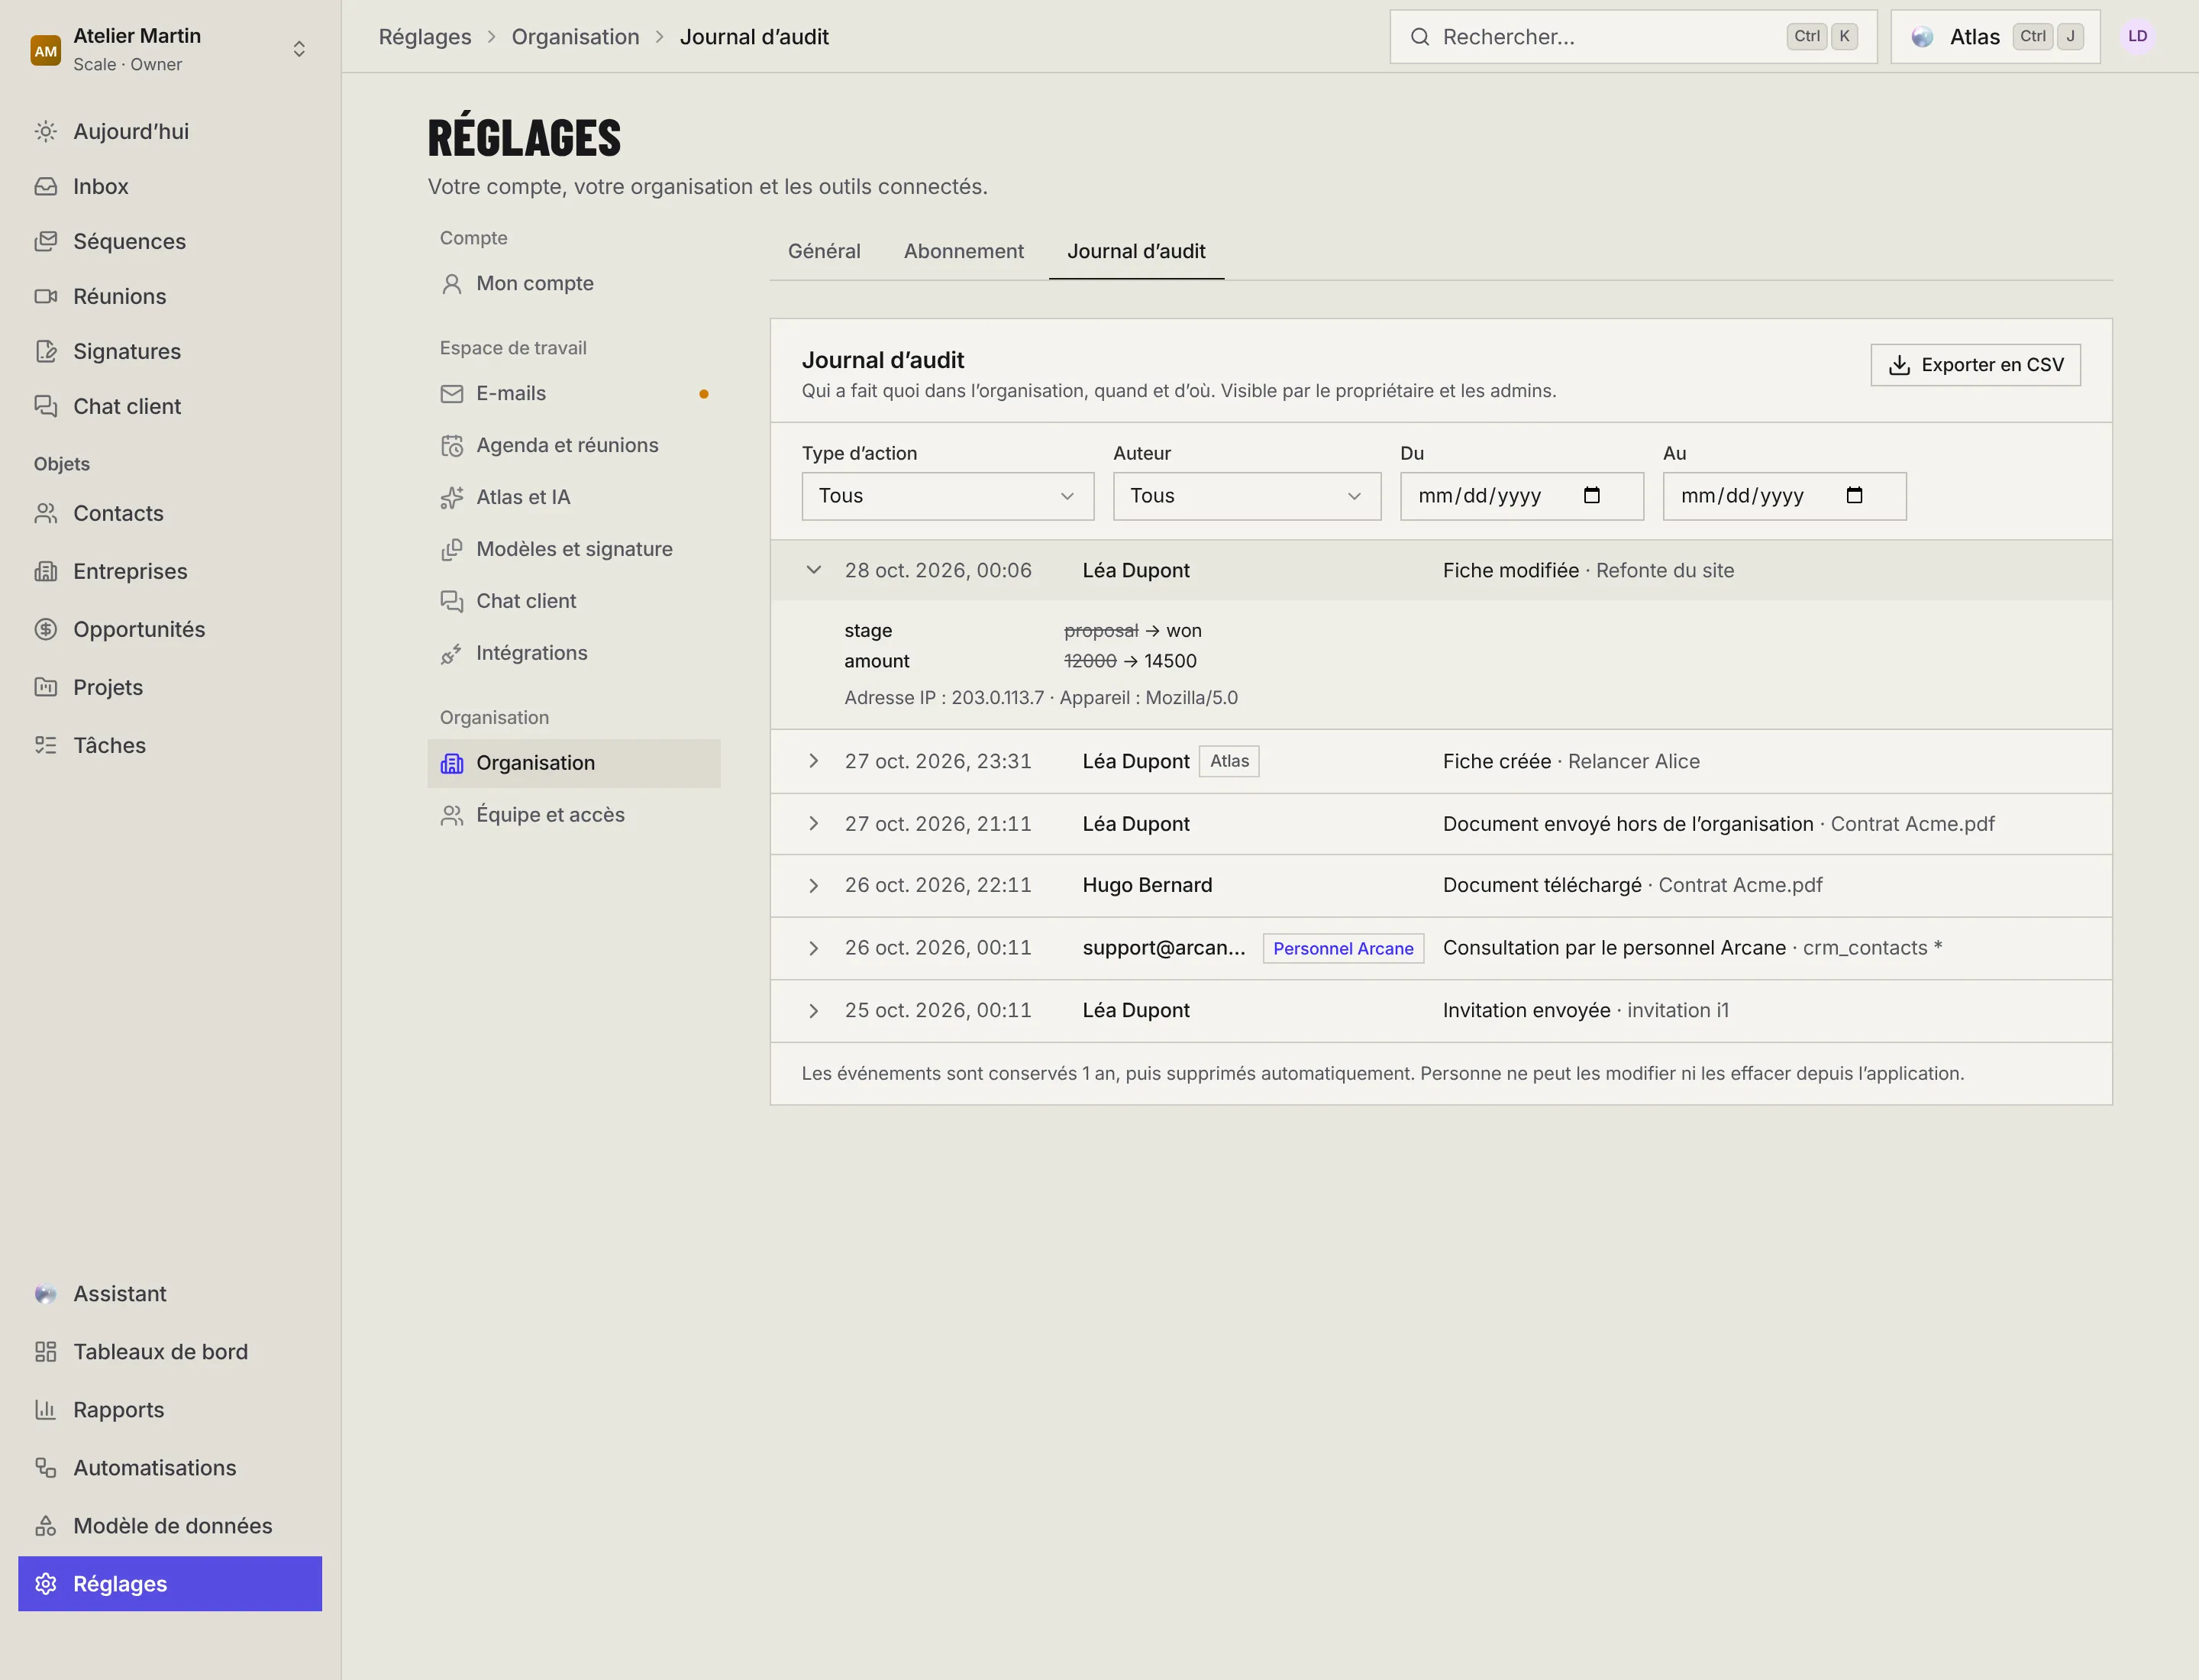The width and height of the screenshot is (2199, 1680).
Task: Open the Type d'action dropdown
Action: [948, 496]
